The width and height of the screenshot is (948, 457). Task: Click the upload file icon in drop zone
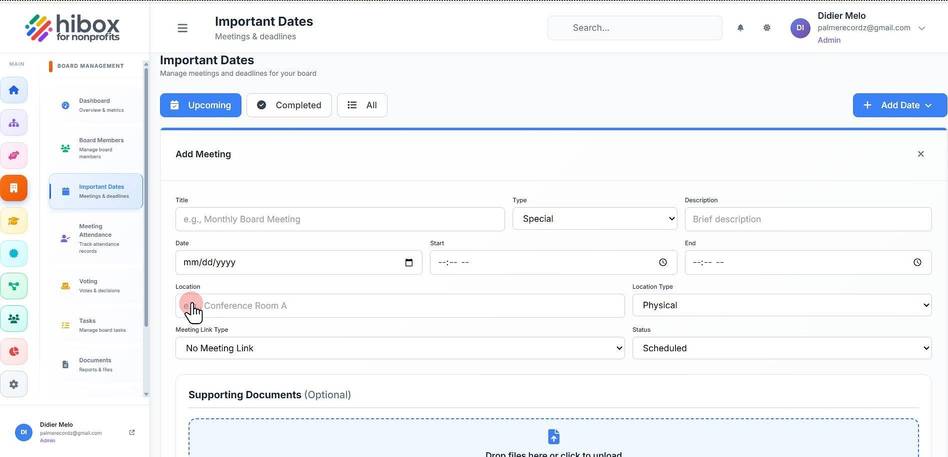click(x=553, y=436)
